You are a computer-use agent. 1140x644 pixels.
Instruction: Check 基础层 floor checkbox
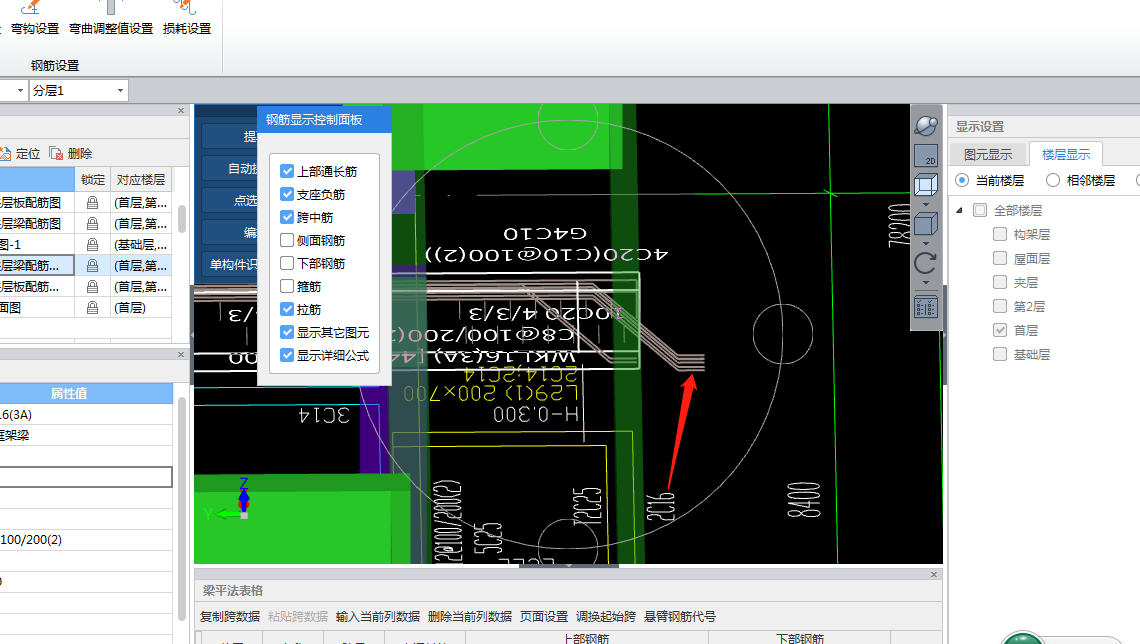tap(1000, 354)
